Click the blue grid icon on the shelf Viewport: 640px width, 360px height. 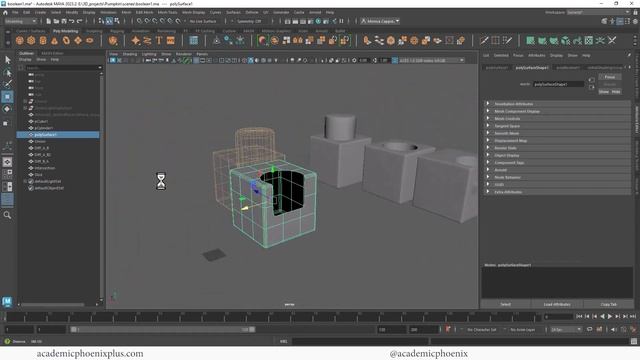(x=193, y=40)
